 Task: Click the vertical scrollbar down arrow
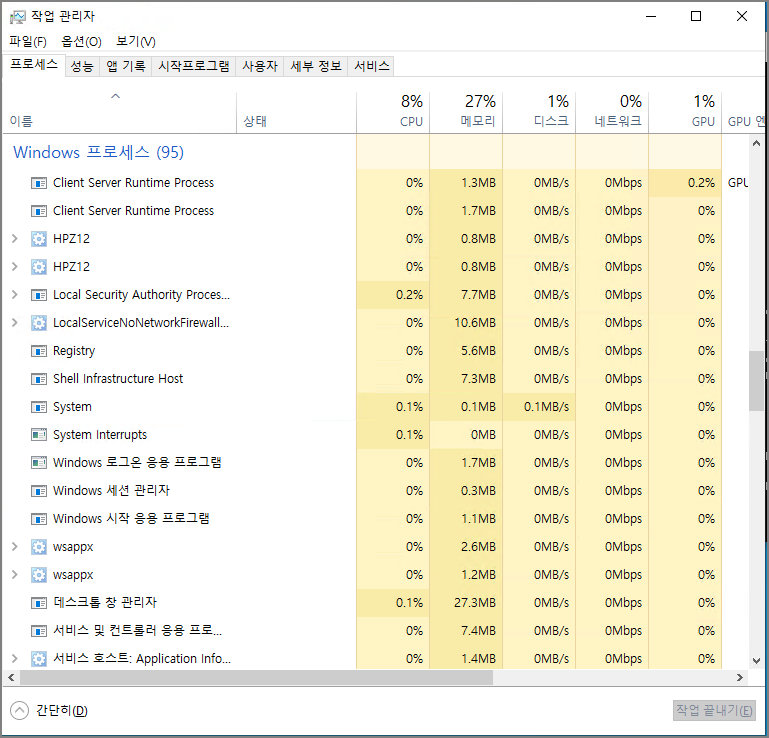pos(756,661)
